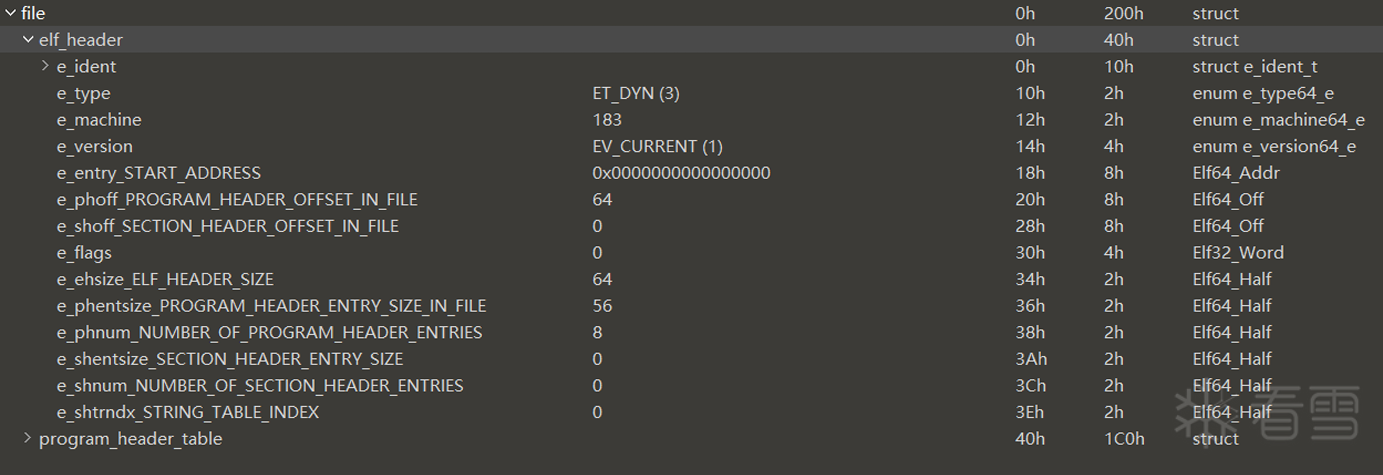Select the e_shtrndx_STRING_TABLE_INDEX row
Image resolution: width=1383 pixels, height=475 pixels.
tap(188, 412)
